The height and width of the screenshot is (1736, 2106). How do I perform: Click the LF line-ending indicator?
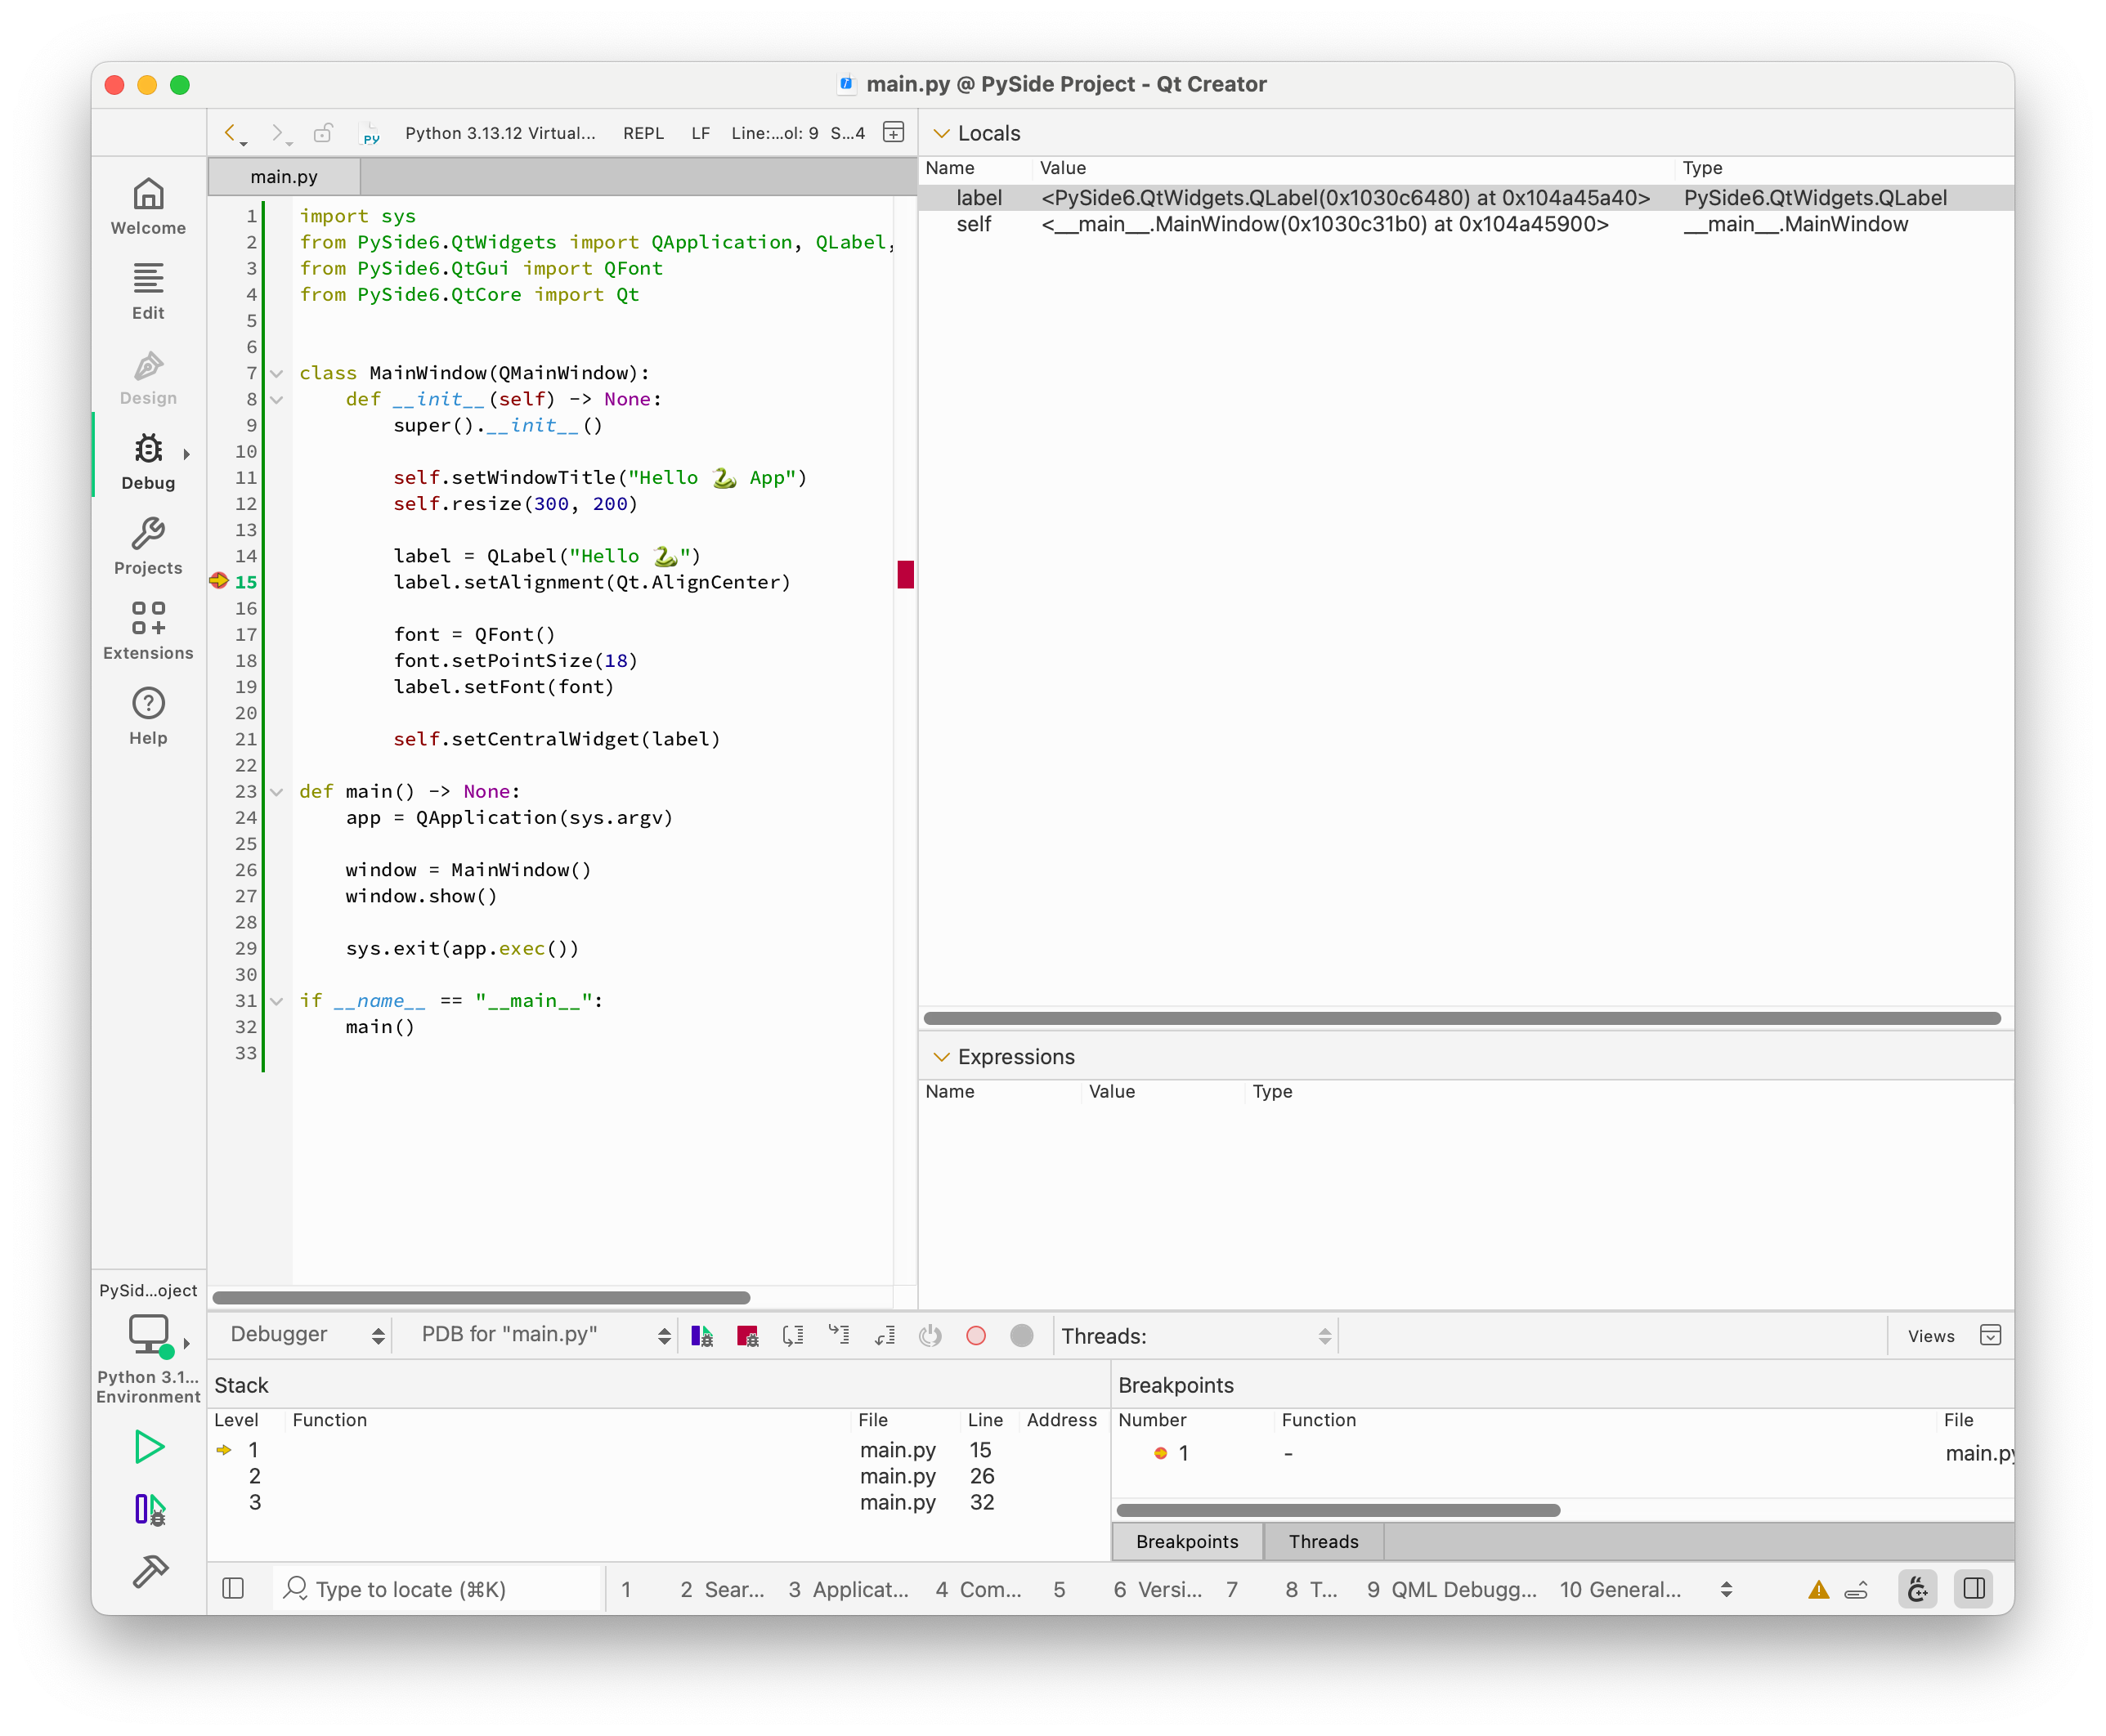[699, 132]
